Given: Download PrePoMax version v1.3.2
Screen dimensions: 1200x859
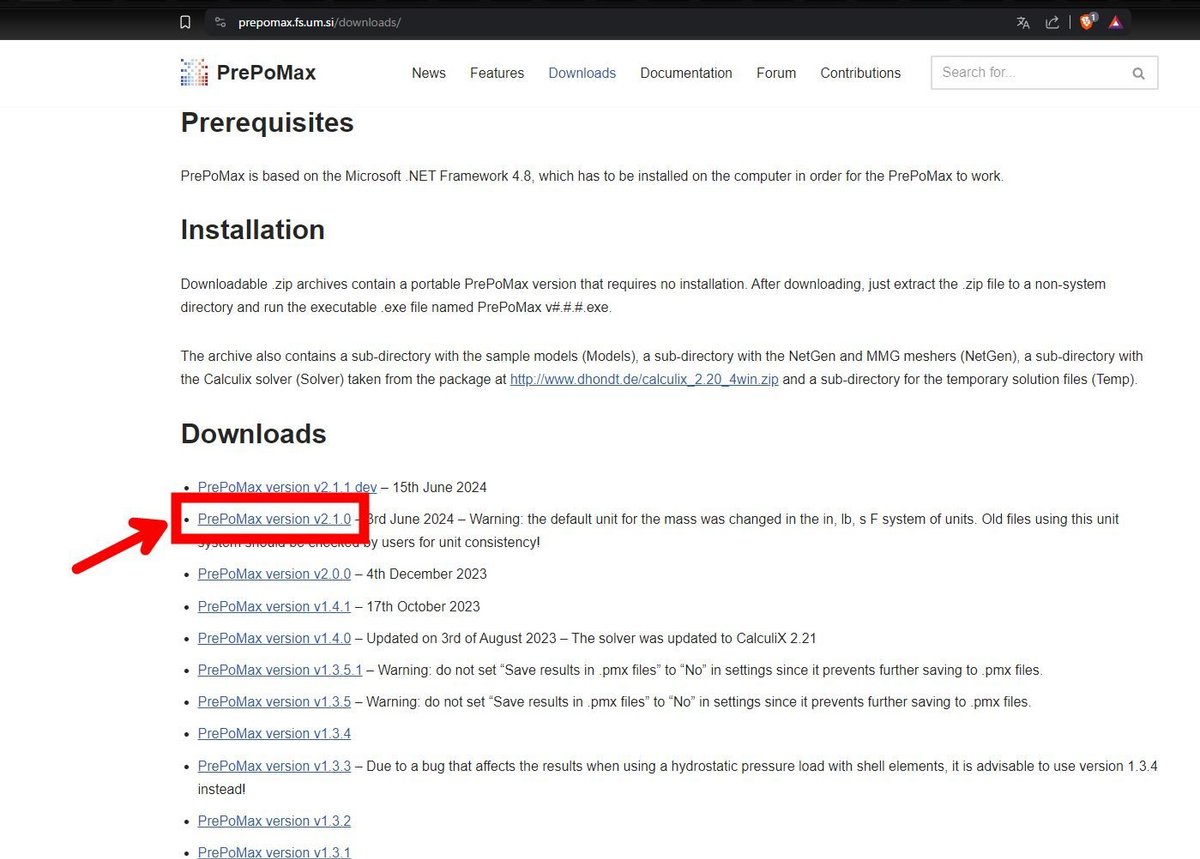Looking at the screenshot, I should tap(274, 821).
